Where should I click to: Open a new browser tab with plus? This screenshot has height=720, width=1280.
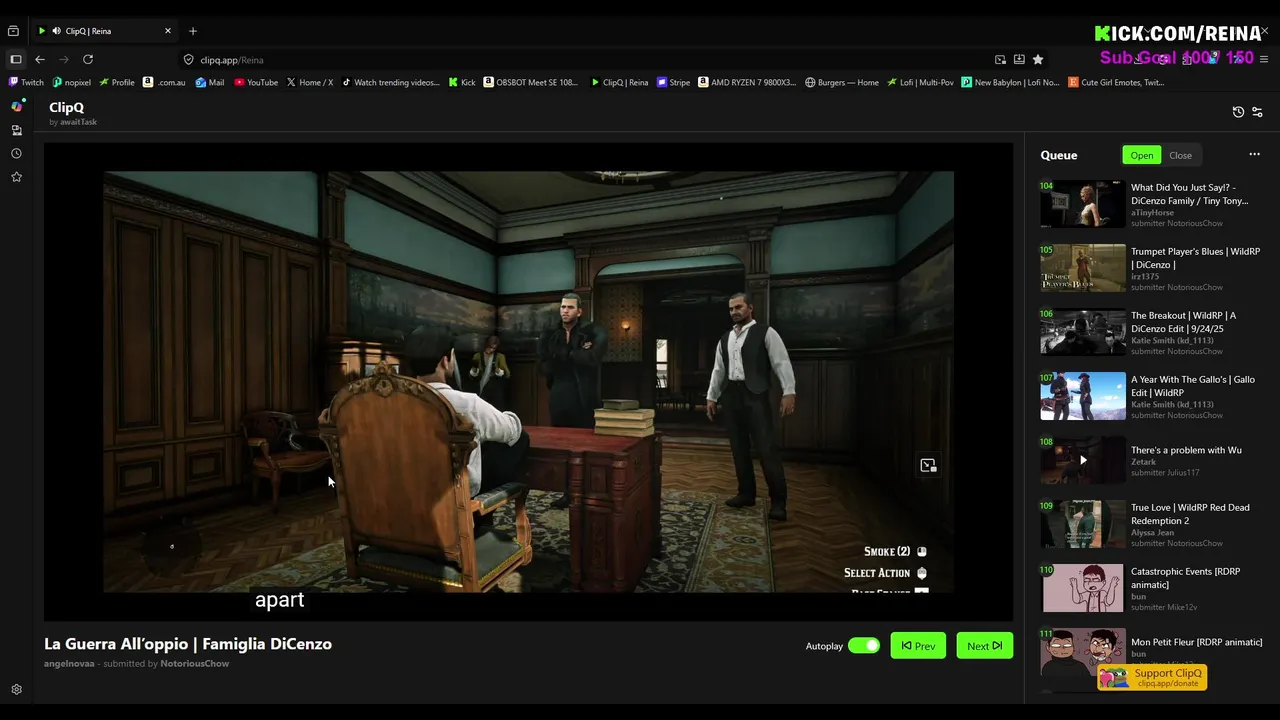tap(193, 31)
